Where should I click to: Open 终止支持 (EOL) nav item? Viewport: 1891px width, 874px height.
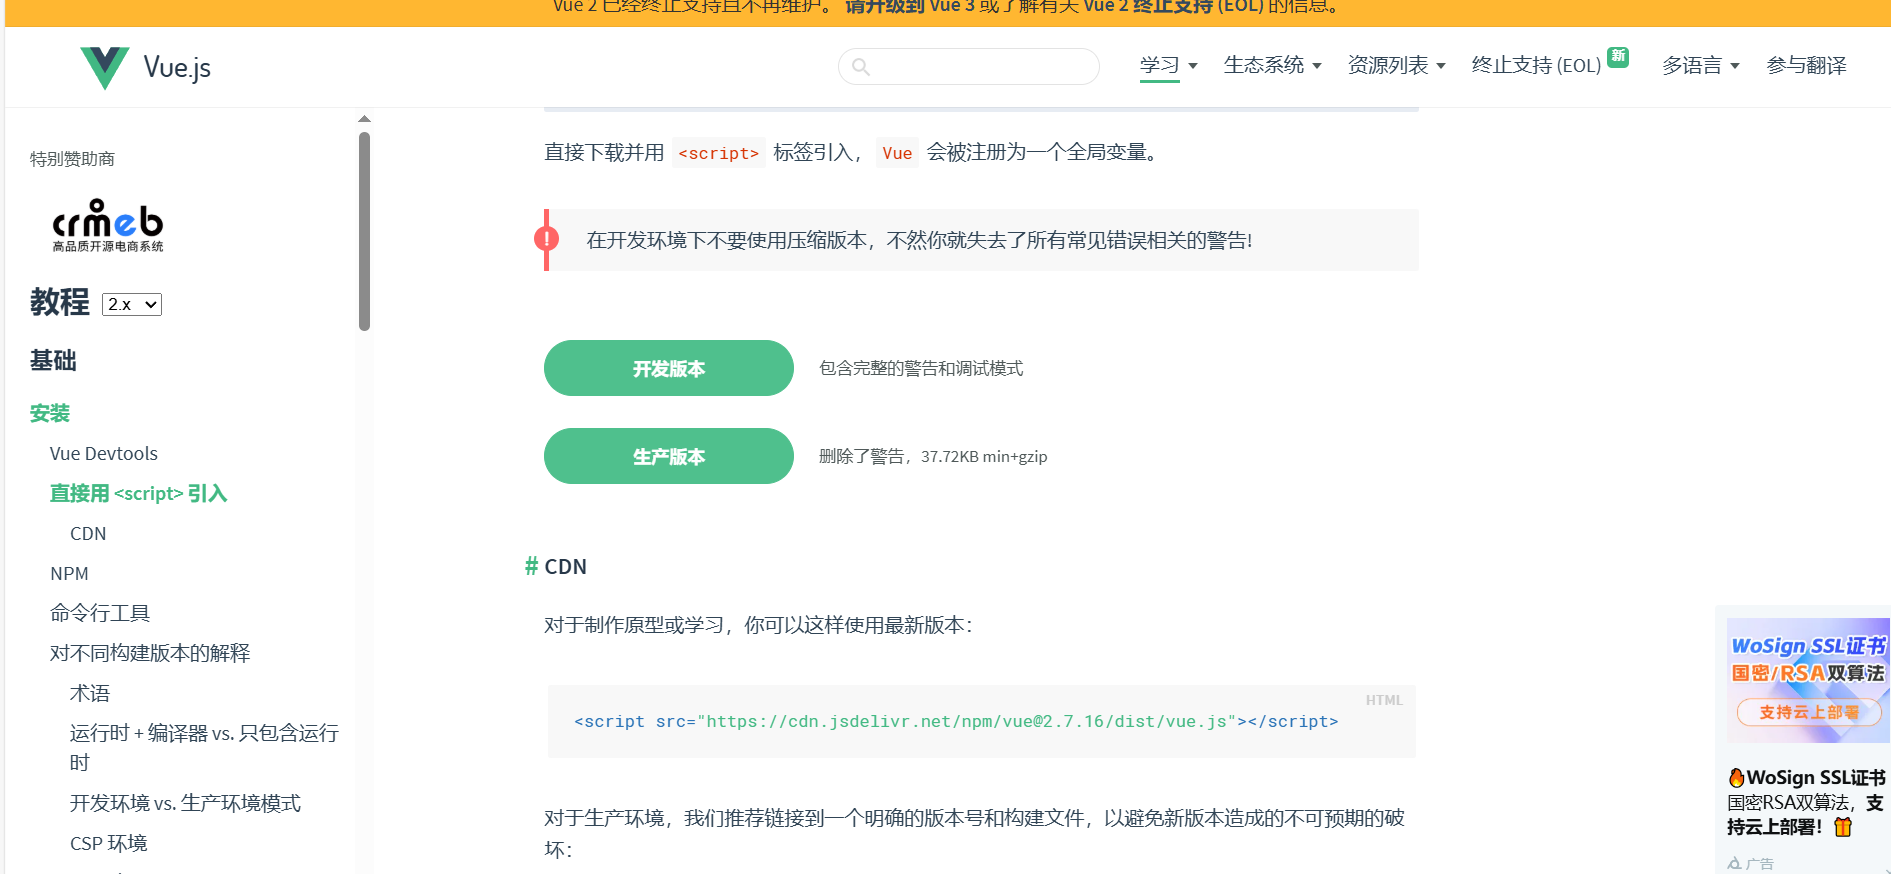coord(1536,65)
